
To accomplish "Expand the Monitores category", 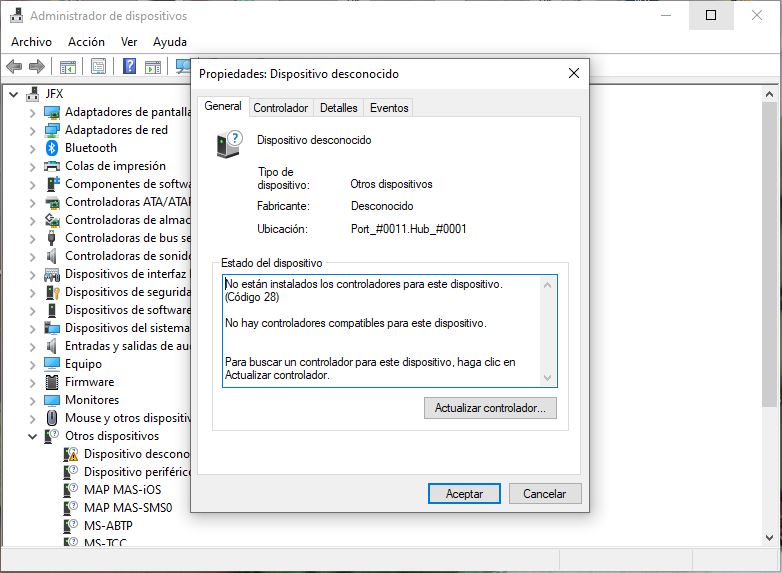I will click(x=32, y=400).
